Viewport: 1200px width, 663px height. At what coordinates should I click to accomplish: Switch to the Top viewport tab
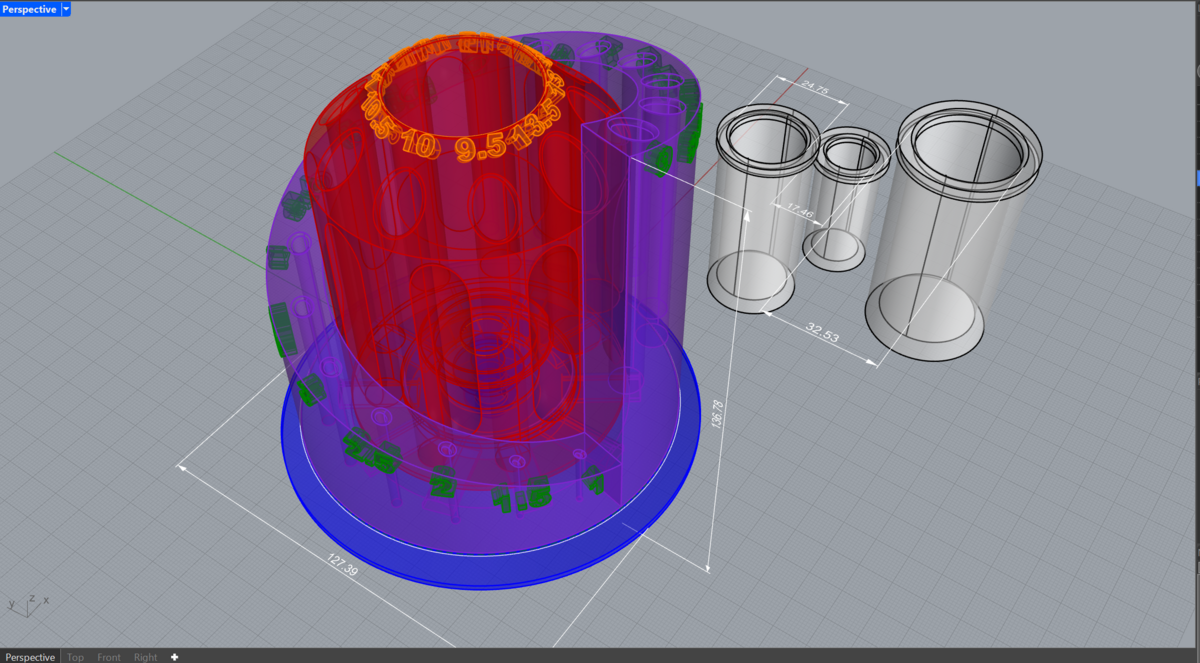[x=76, y=657]
